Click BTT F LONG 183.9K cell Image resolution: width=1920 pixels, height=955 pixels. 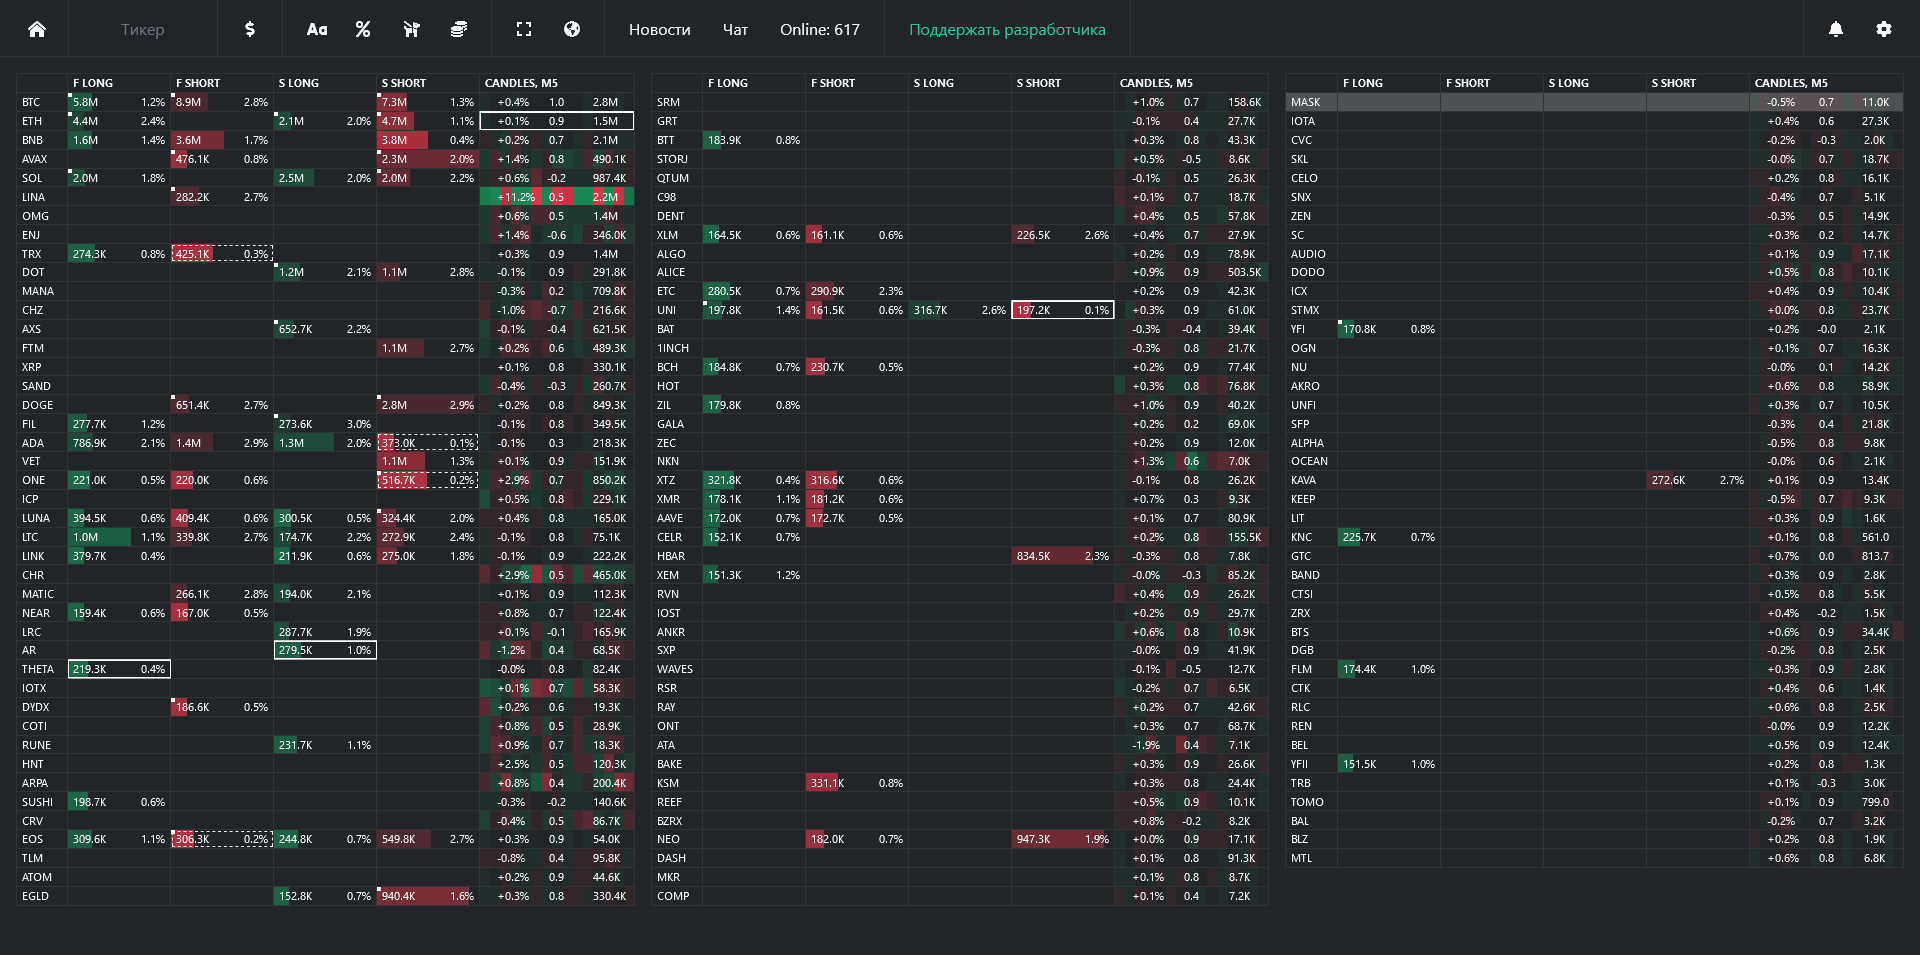click(x=754, y=140)
